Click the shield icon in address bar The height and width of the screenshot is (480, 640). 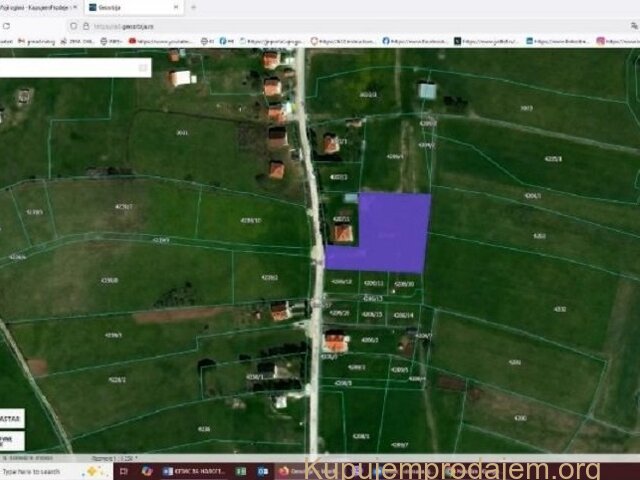pyautogui.click(x=74, y=24)
